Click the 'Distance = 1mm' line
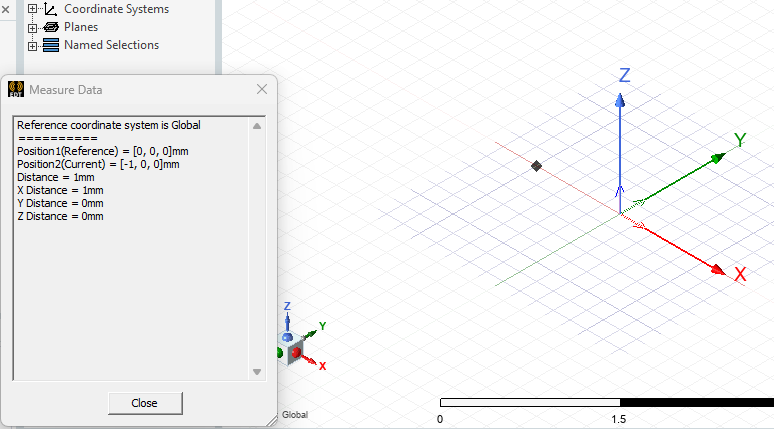The height and width of the screenshot is (429, 774). pos(56,177)
